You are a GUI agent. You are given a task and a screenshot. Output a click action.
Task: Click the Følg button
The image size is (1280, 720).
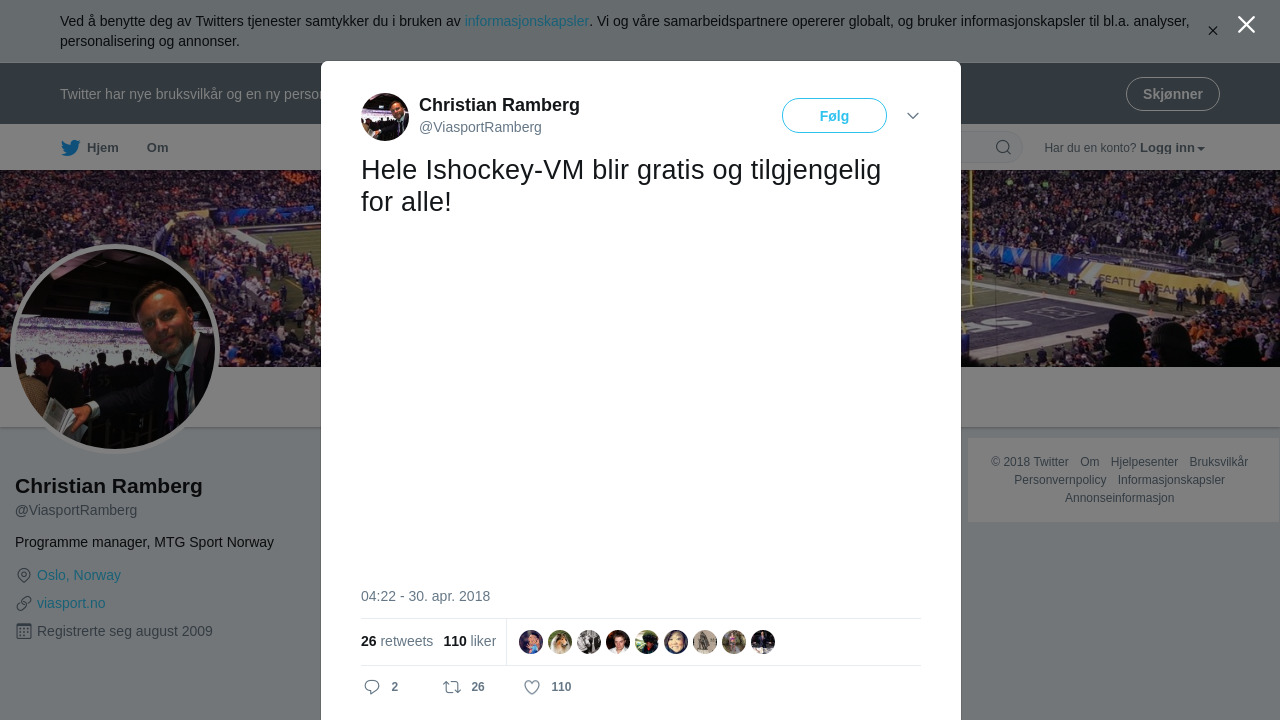click(x=834, y=116)
